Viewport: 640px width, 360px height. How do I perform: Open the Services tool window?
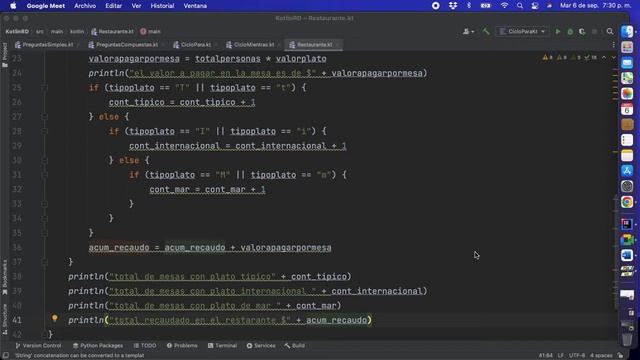point(261,346)
